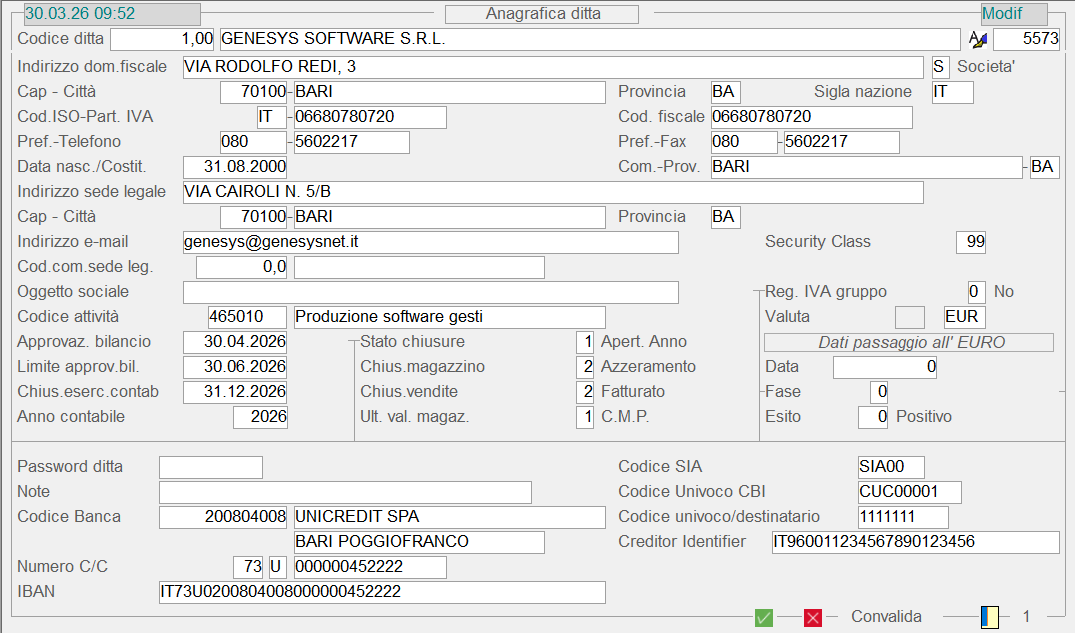Click the date and time box at top left
The width and height of the screenshot is (1075, 633).
click(x=111, y=14)
